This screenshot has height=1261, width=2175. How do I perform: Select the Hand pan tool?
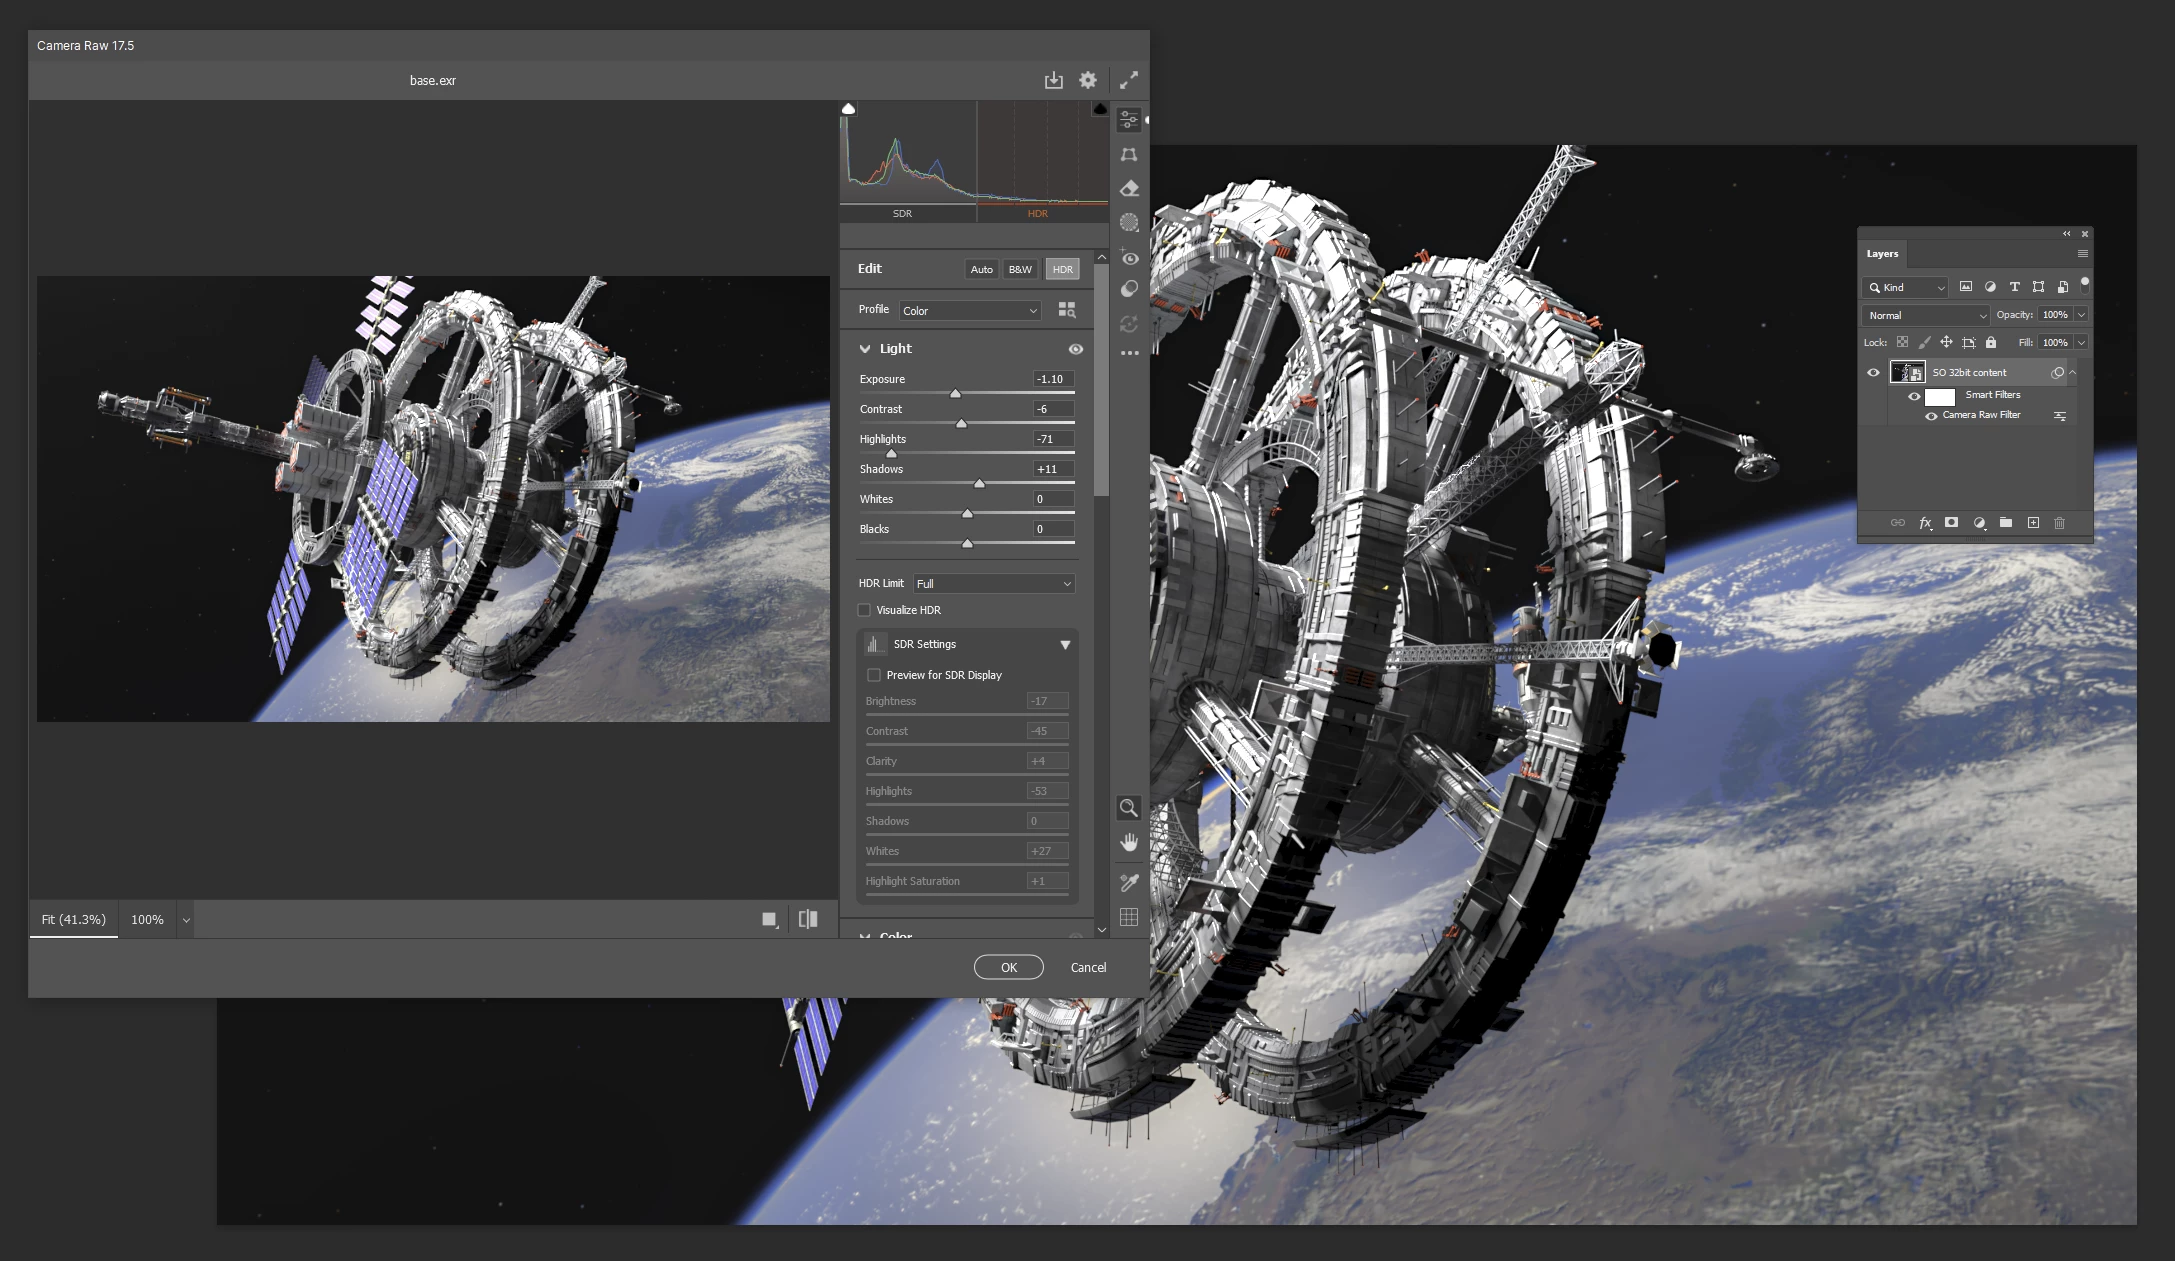(x=1129, y=843)
